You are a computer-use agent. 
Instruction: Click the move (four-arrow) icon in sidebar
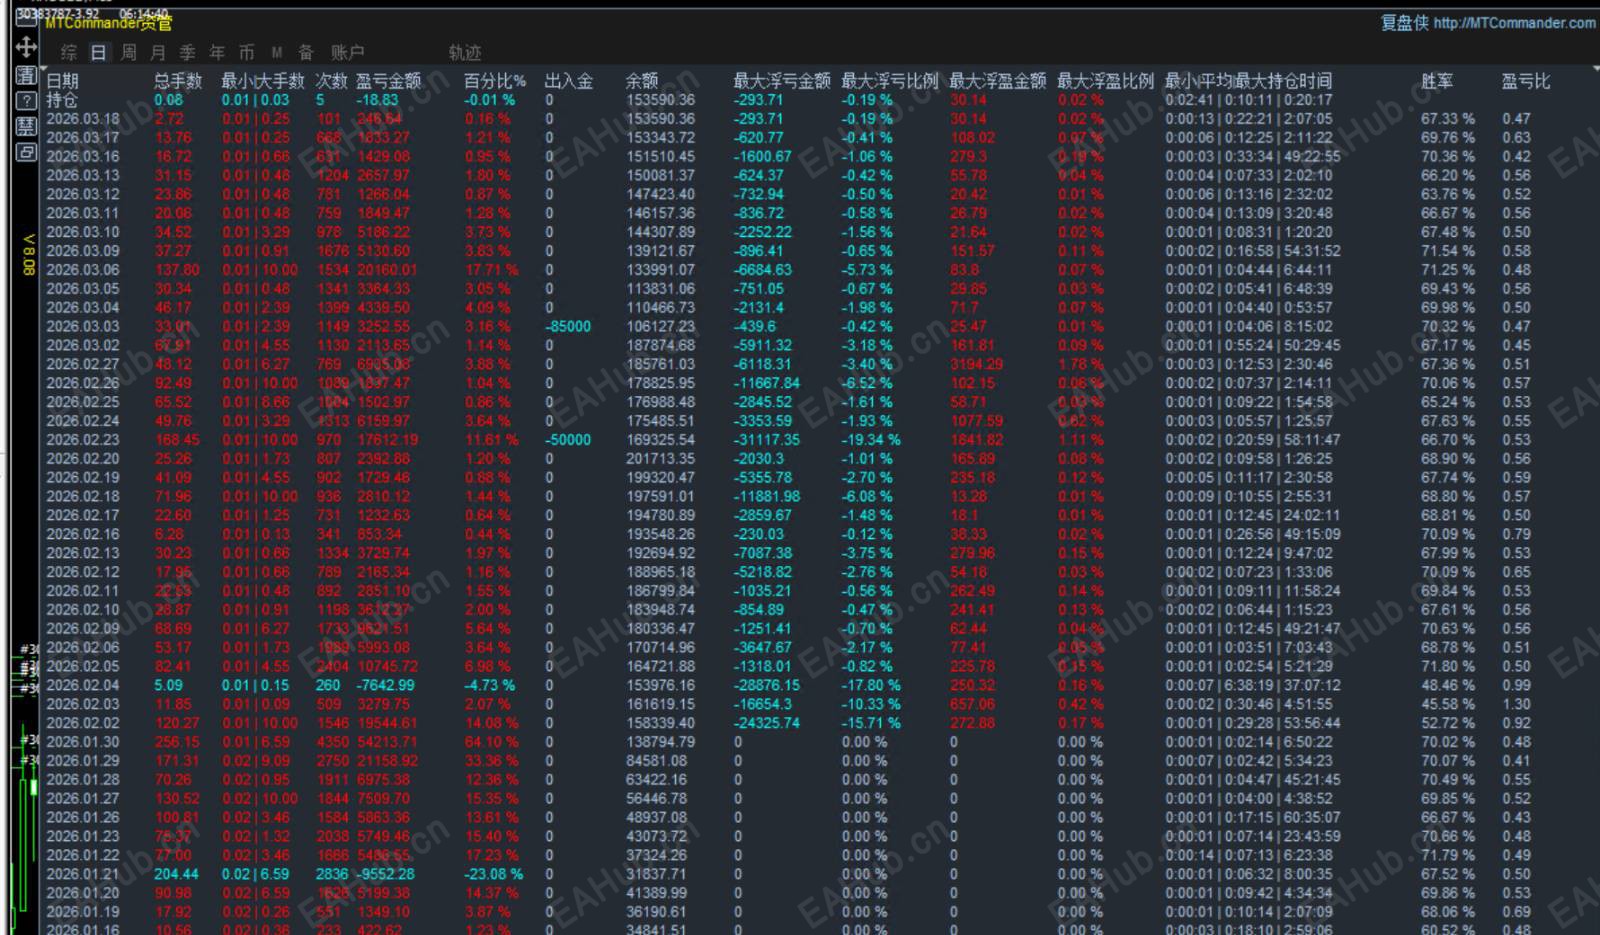coord(26,47)
